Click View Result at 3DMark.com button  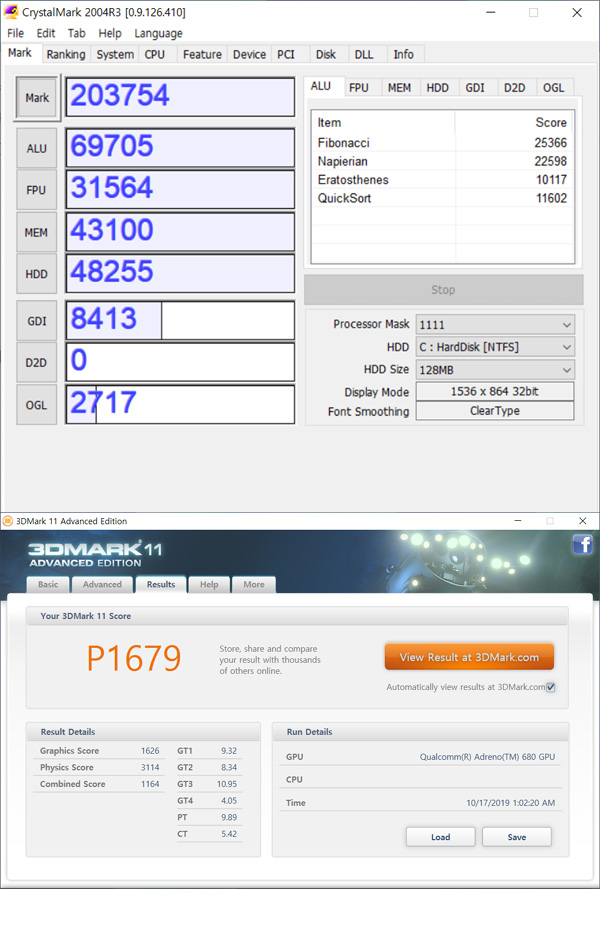pyautogui.click(x=469, y=657)
